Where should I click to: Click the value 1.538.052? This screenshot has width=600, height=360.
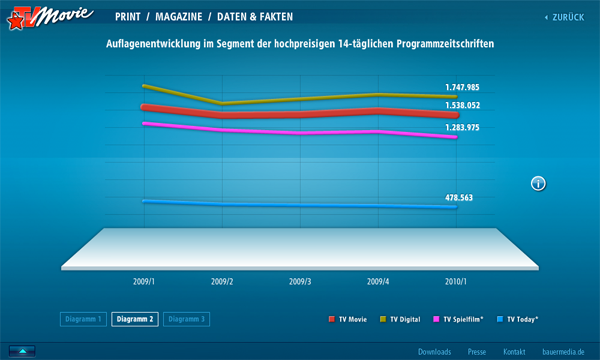tap(462, 105)
